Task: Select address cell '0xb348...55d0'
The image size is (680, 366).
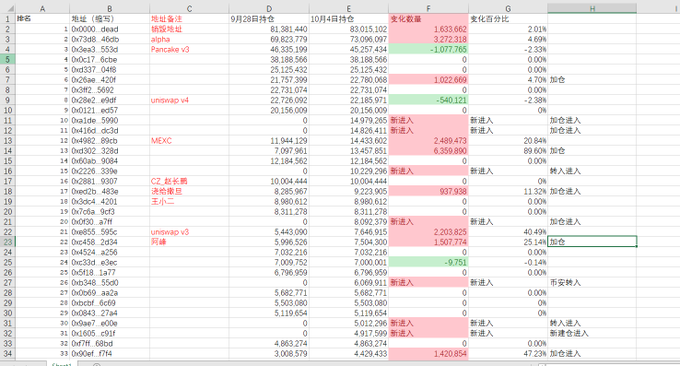Action: point(109,283)
